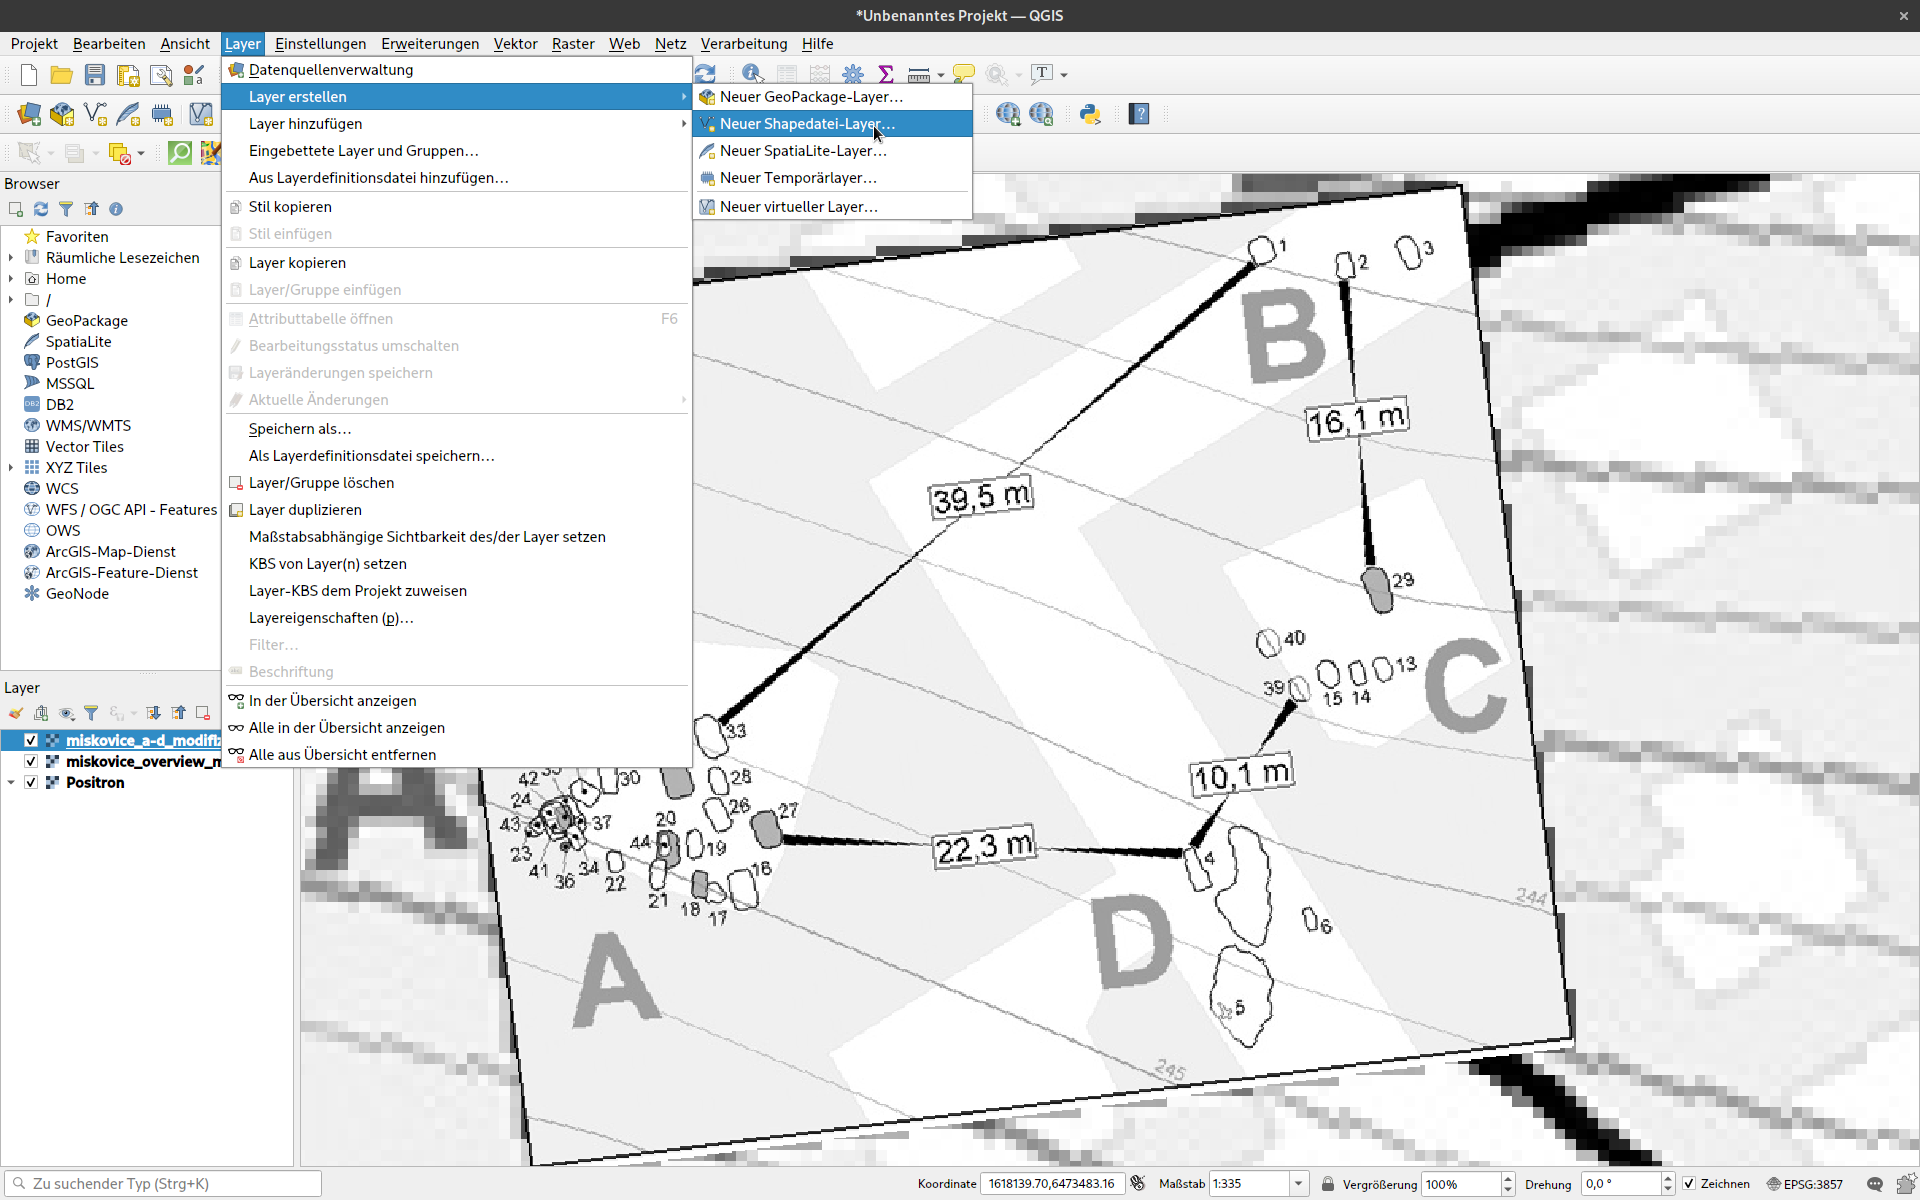Image resolution: width=1920 pixels, height=1200 pixels.
Task: Open the log messages speech-bubble button
Action: point(1874,1184)
